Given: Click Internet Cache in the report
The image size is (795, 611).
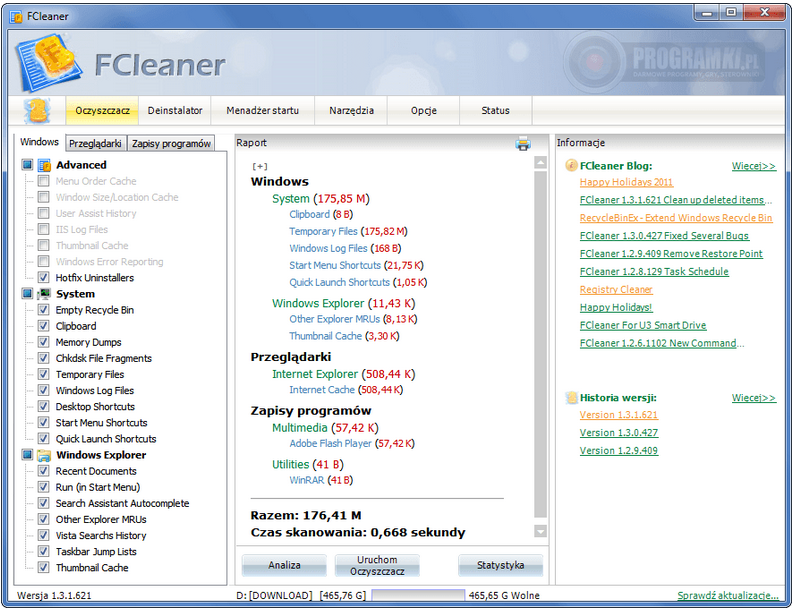Looking at the screenshot, I should pos(322,390).
